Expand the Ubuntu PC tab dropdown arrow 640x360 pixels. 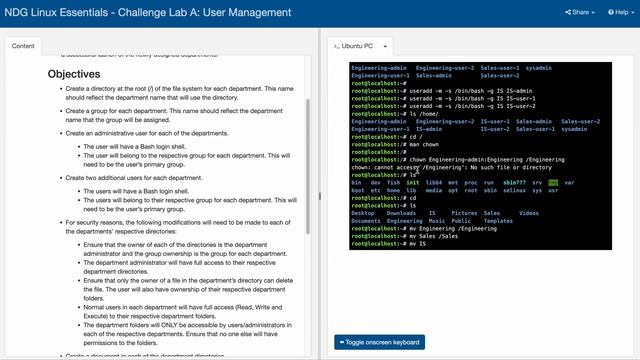pyautogui.click(x=385, y=47)
